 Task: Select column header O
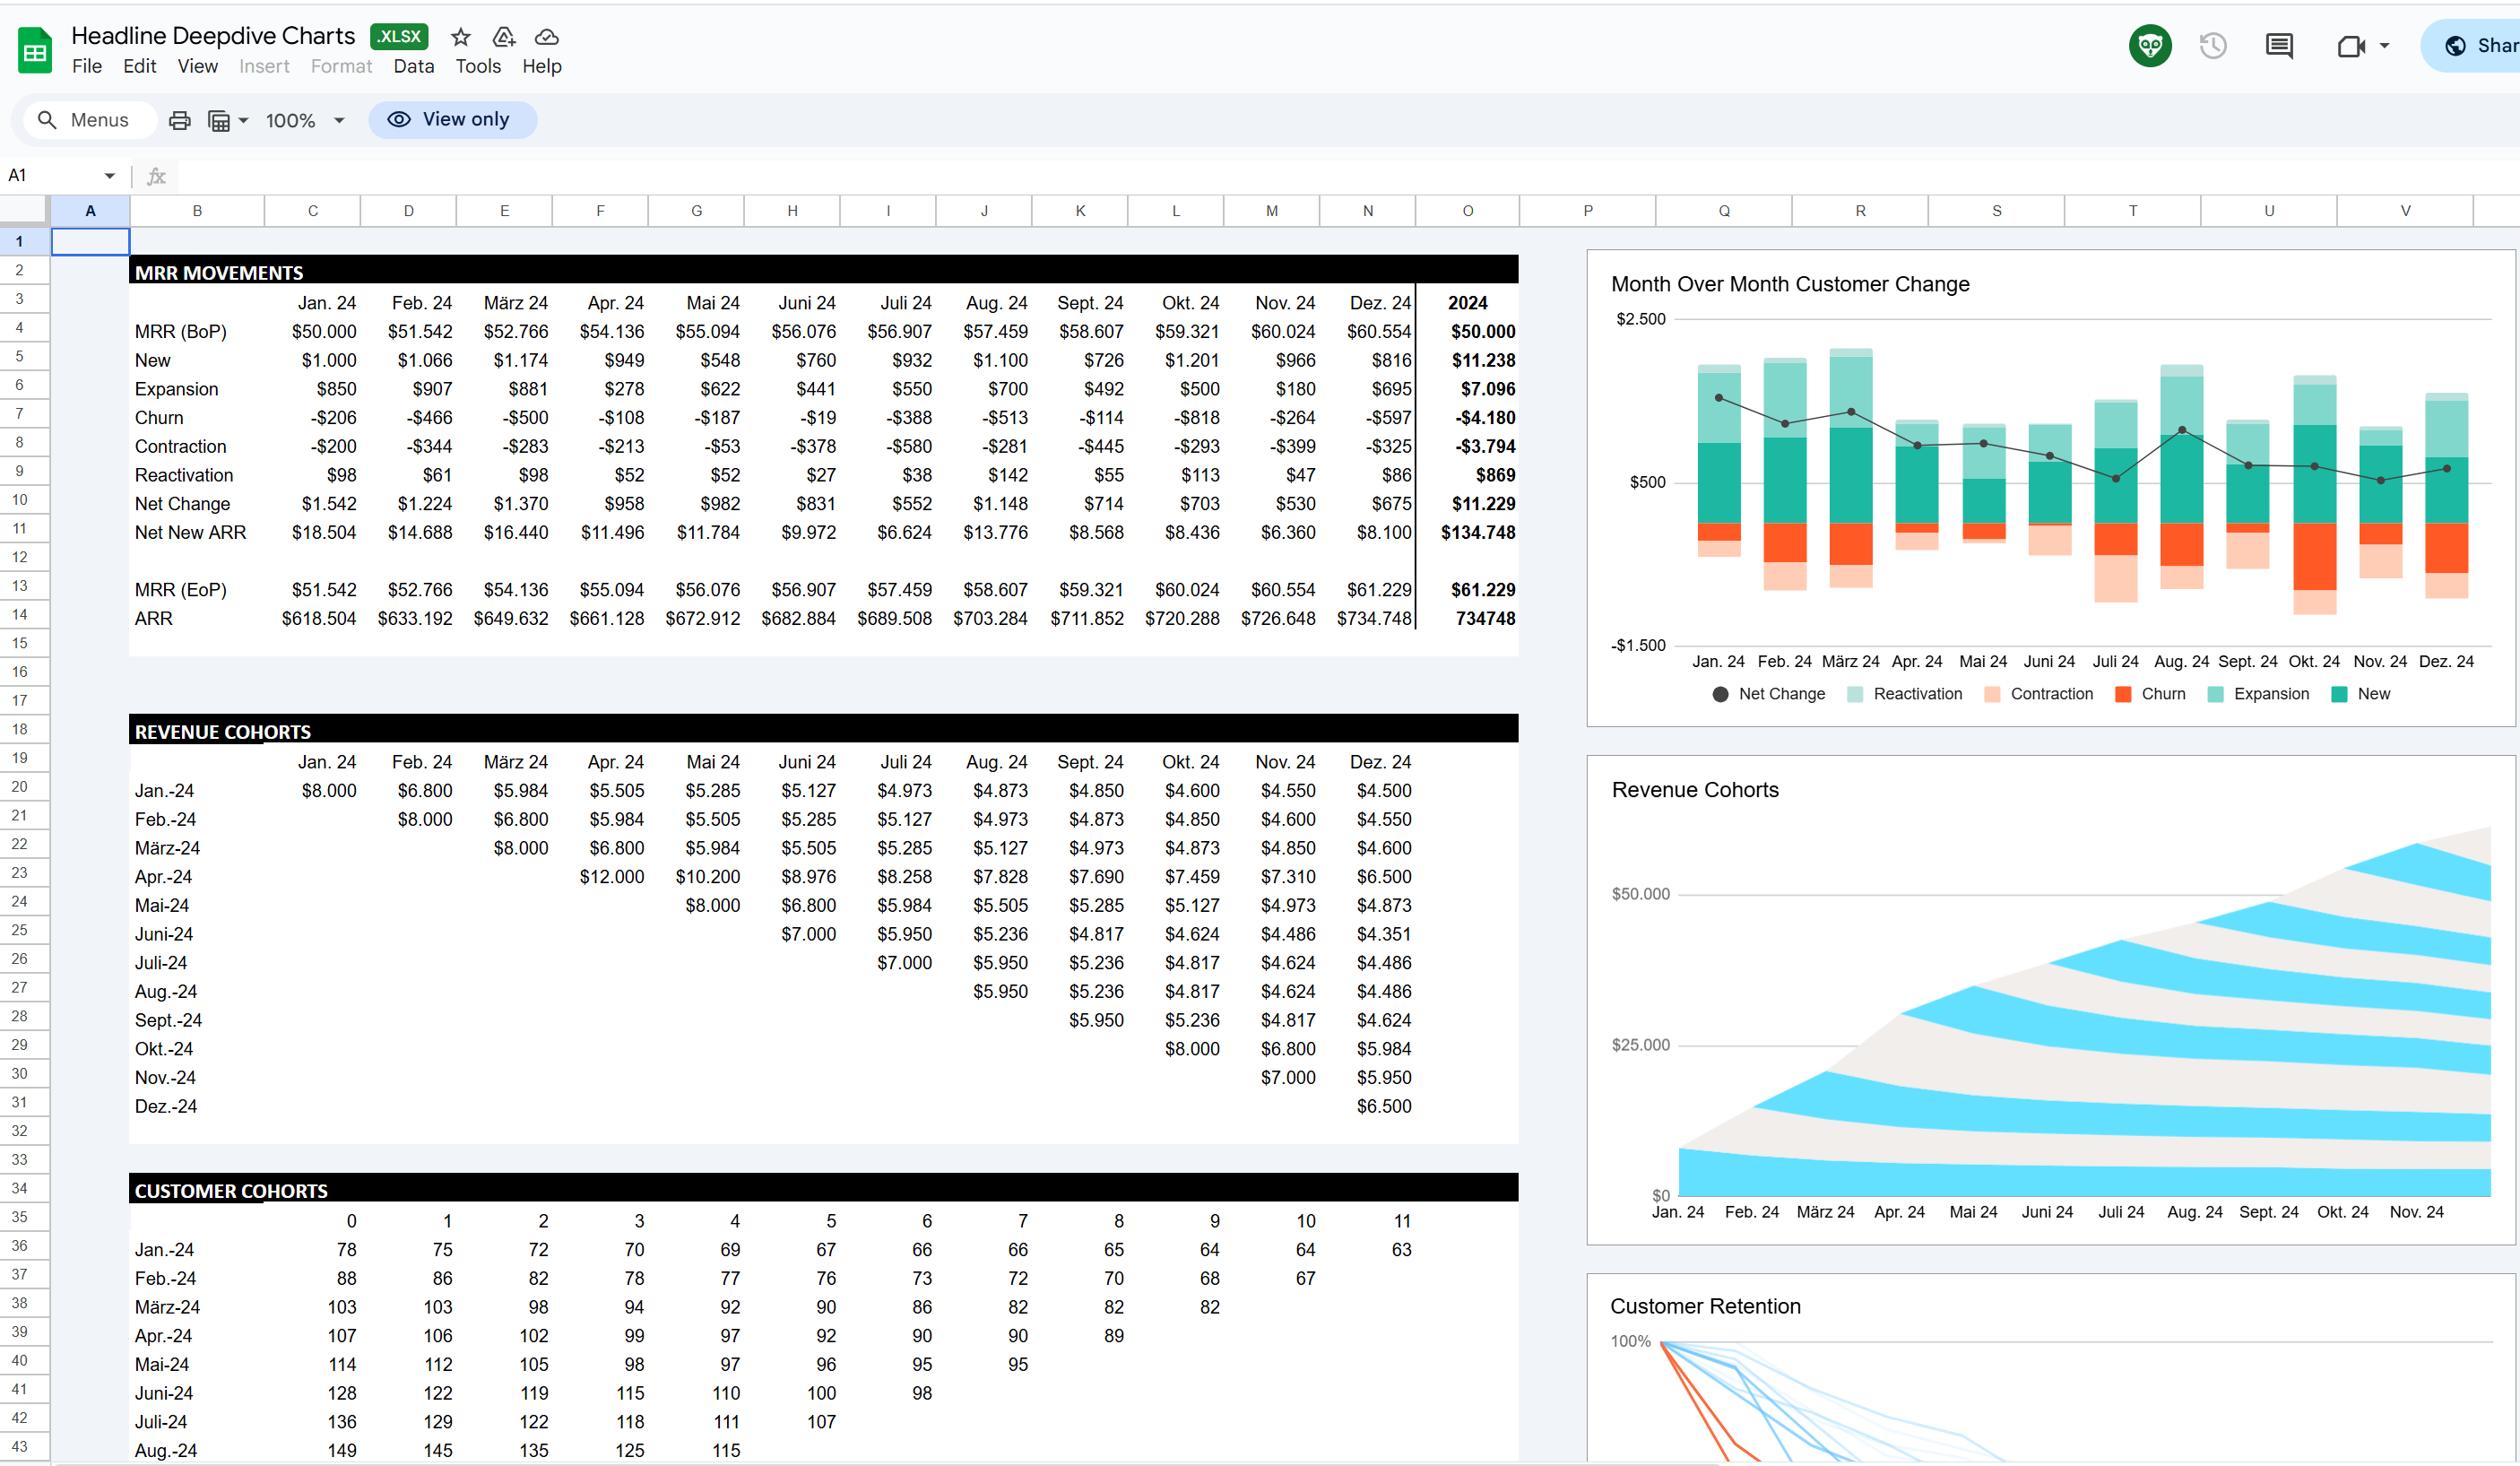coord(1467,211)
